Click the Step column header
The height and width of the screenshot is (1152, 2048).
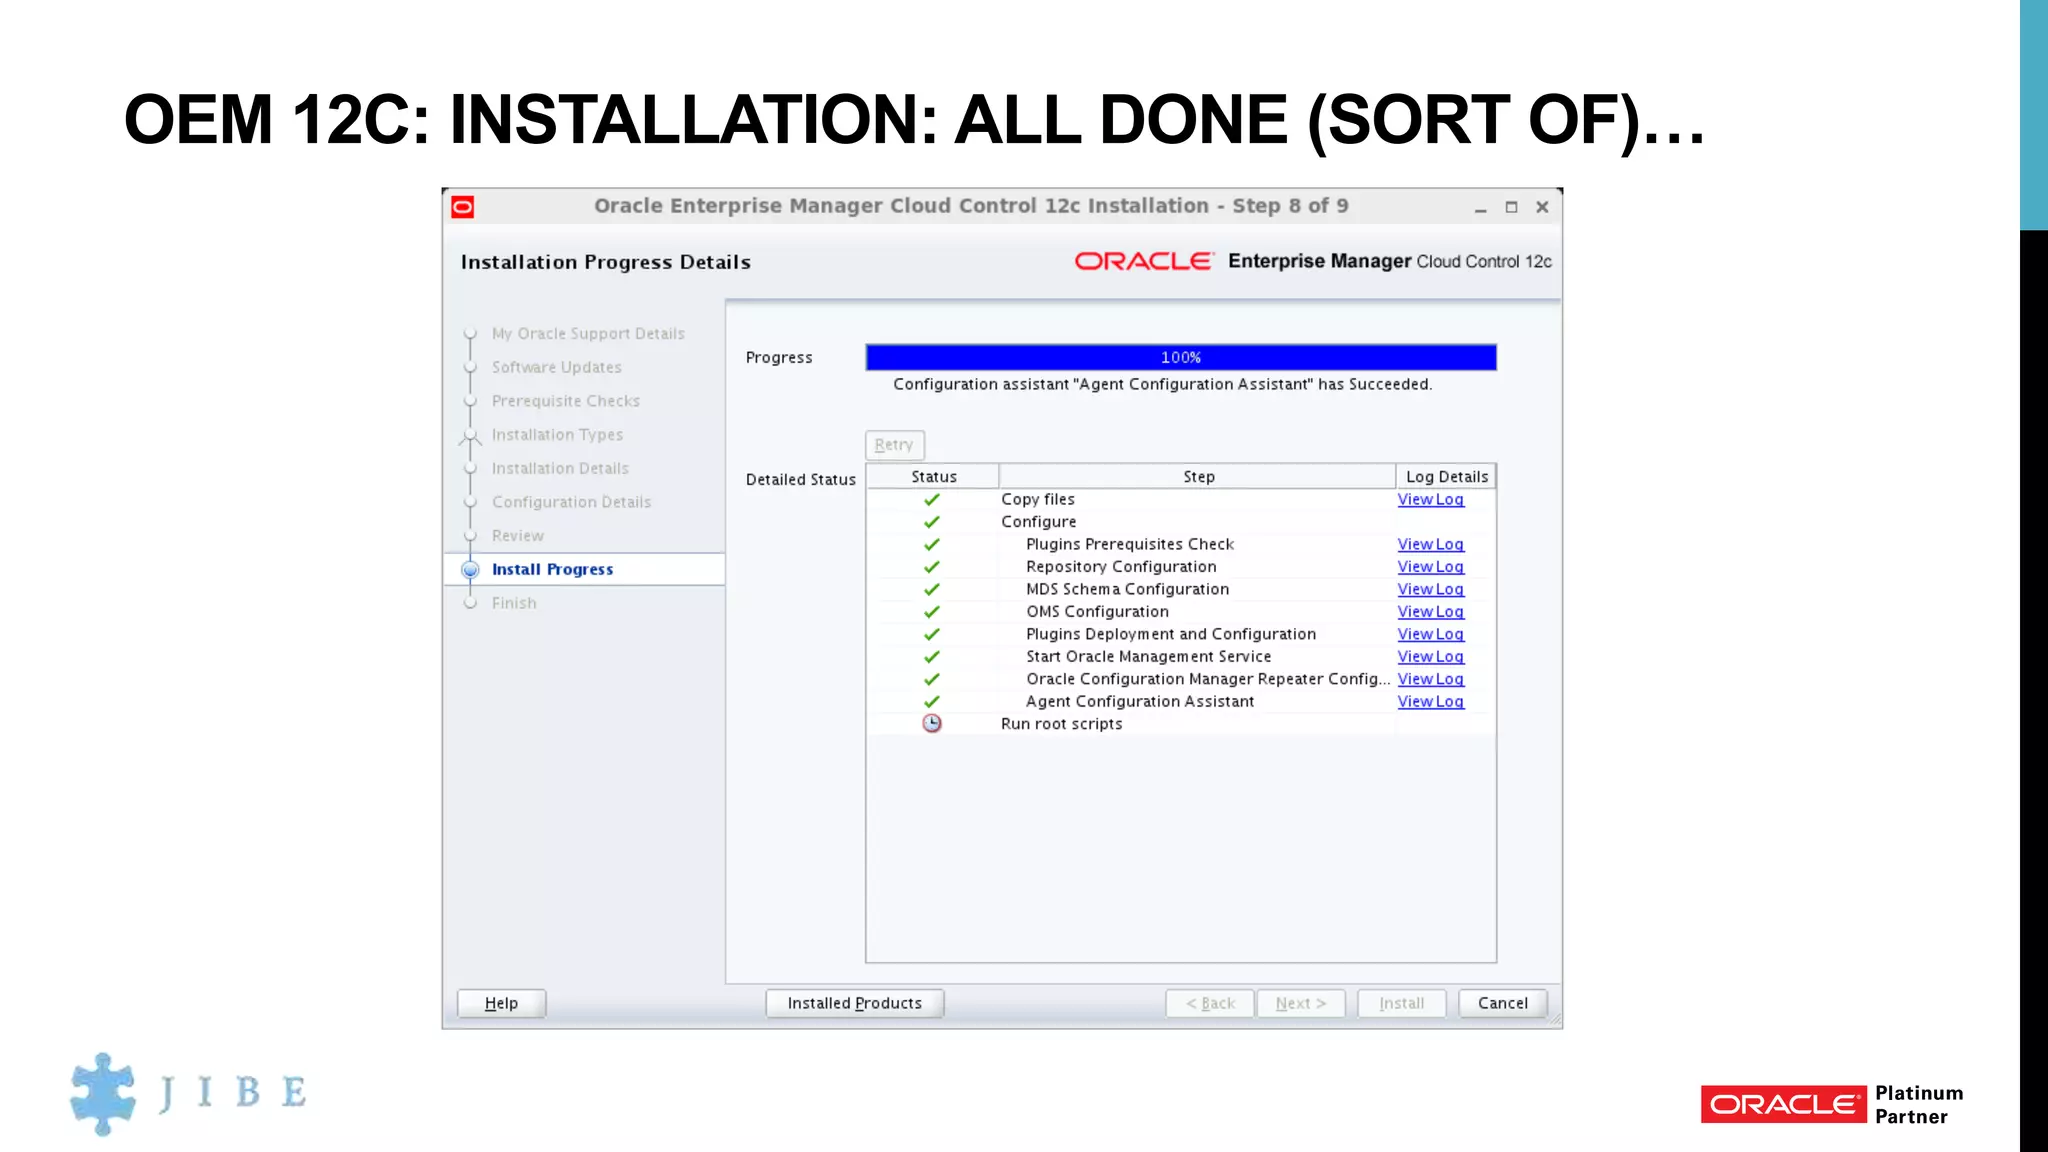tap(1198, 477)
